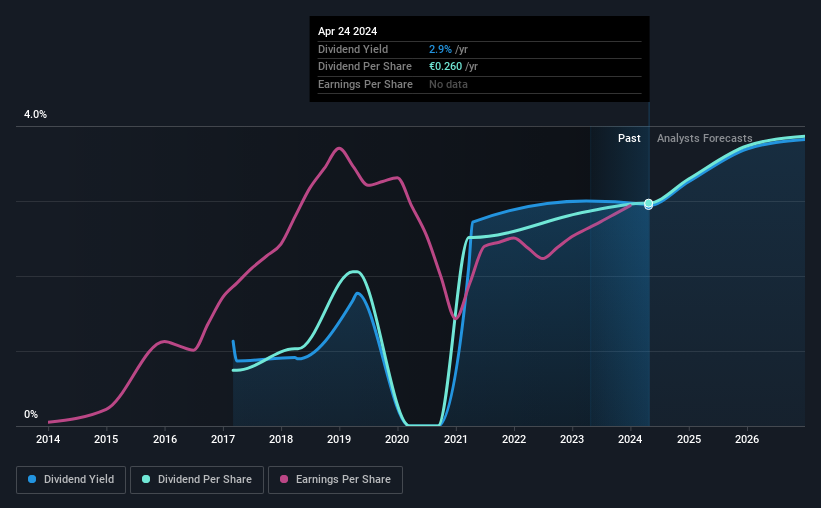The image size is (821, 508).
Task: Click the 0% y-axis label
Action: 31,414
